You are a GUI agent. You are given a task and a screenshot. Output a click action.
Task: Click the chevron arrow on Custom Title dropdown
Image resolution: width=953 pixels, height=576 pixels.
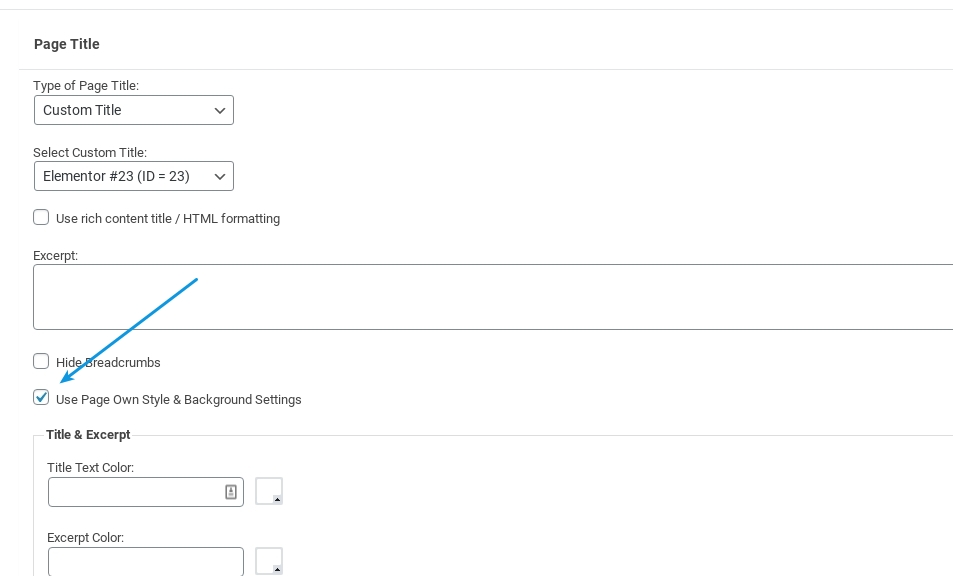220,111
